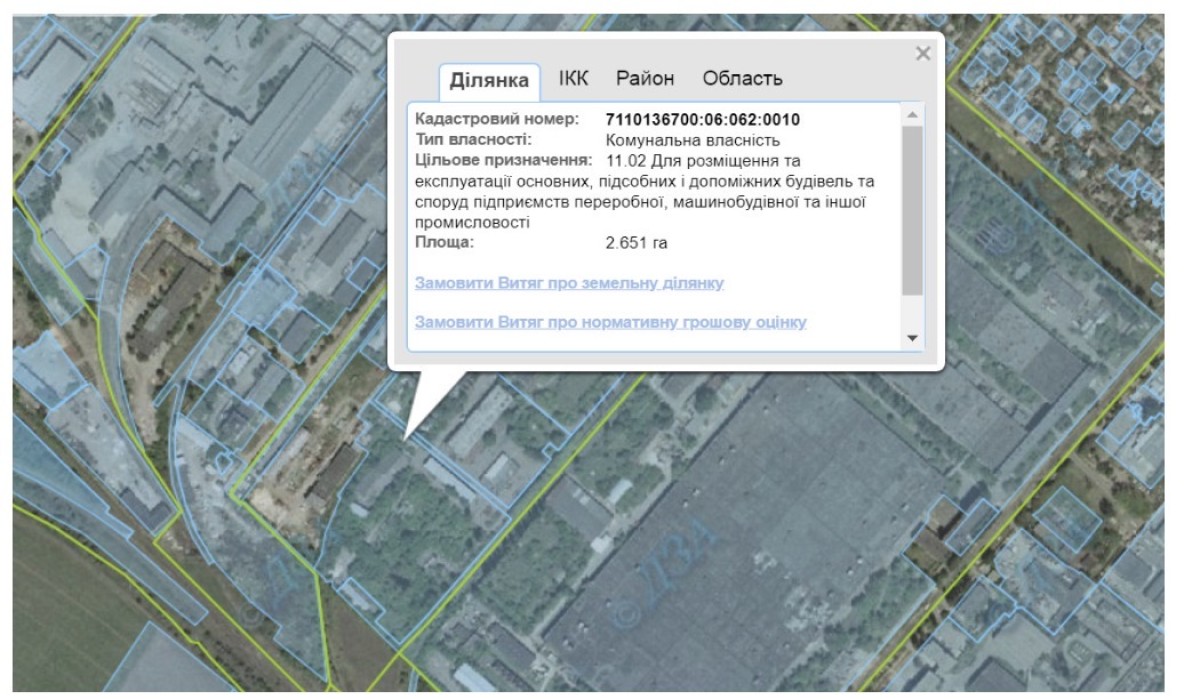Follow link Витяг про нормативну грошову оцінку

(610, 322)
